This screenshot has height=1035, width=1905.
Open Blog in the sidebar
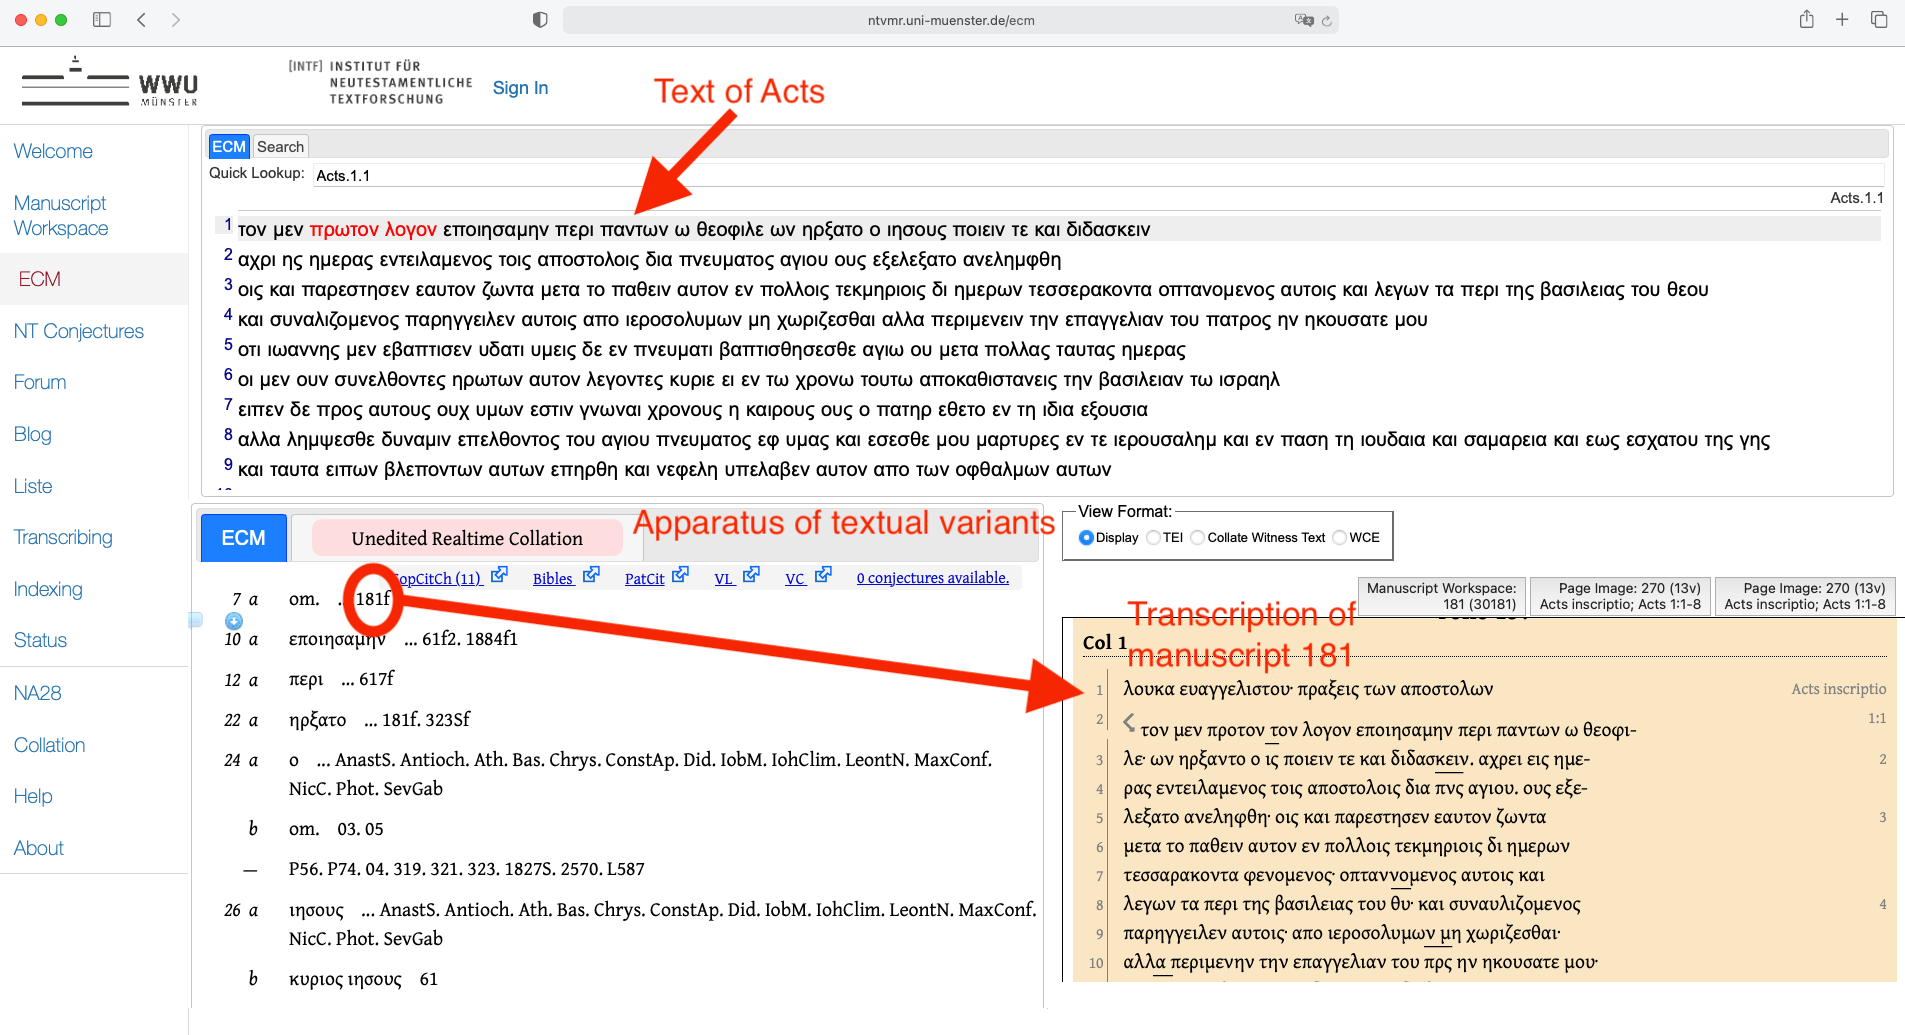33,434
